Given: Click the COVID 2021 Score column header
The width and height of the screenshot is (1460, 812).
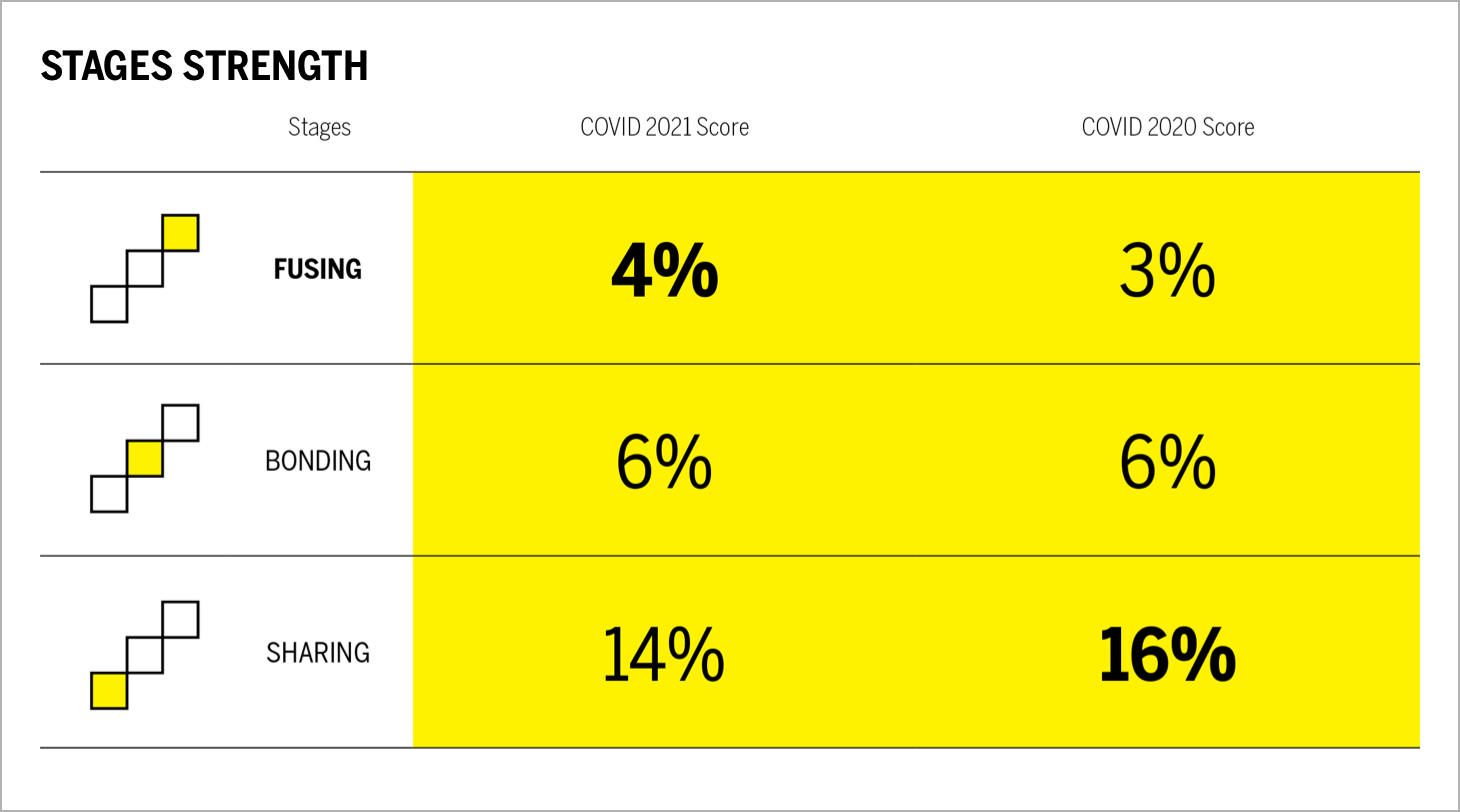Looking at the screenshot, I should [x=664, y=127].
